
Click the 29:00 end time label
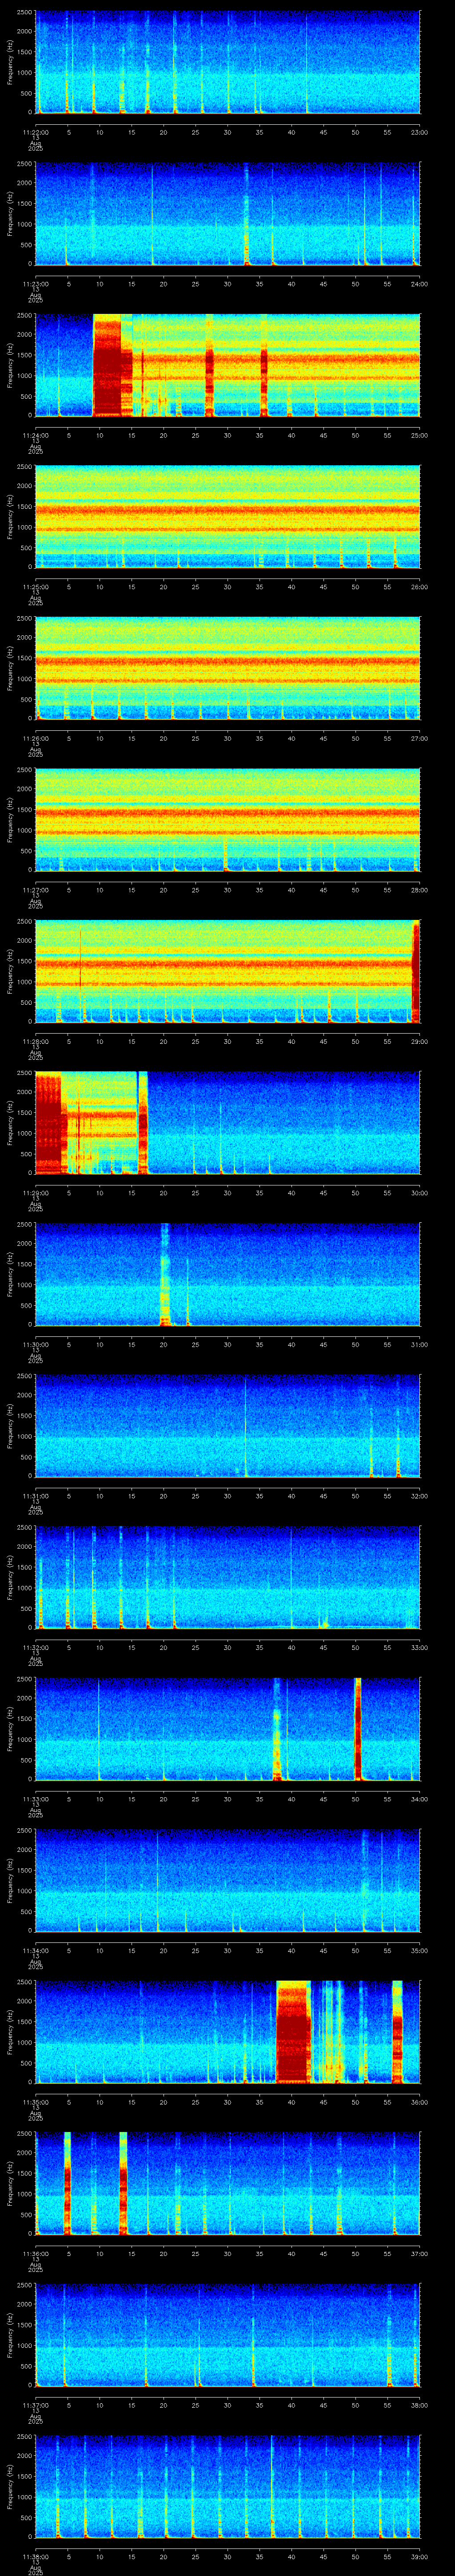point(420,1041)
